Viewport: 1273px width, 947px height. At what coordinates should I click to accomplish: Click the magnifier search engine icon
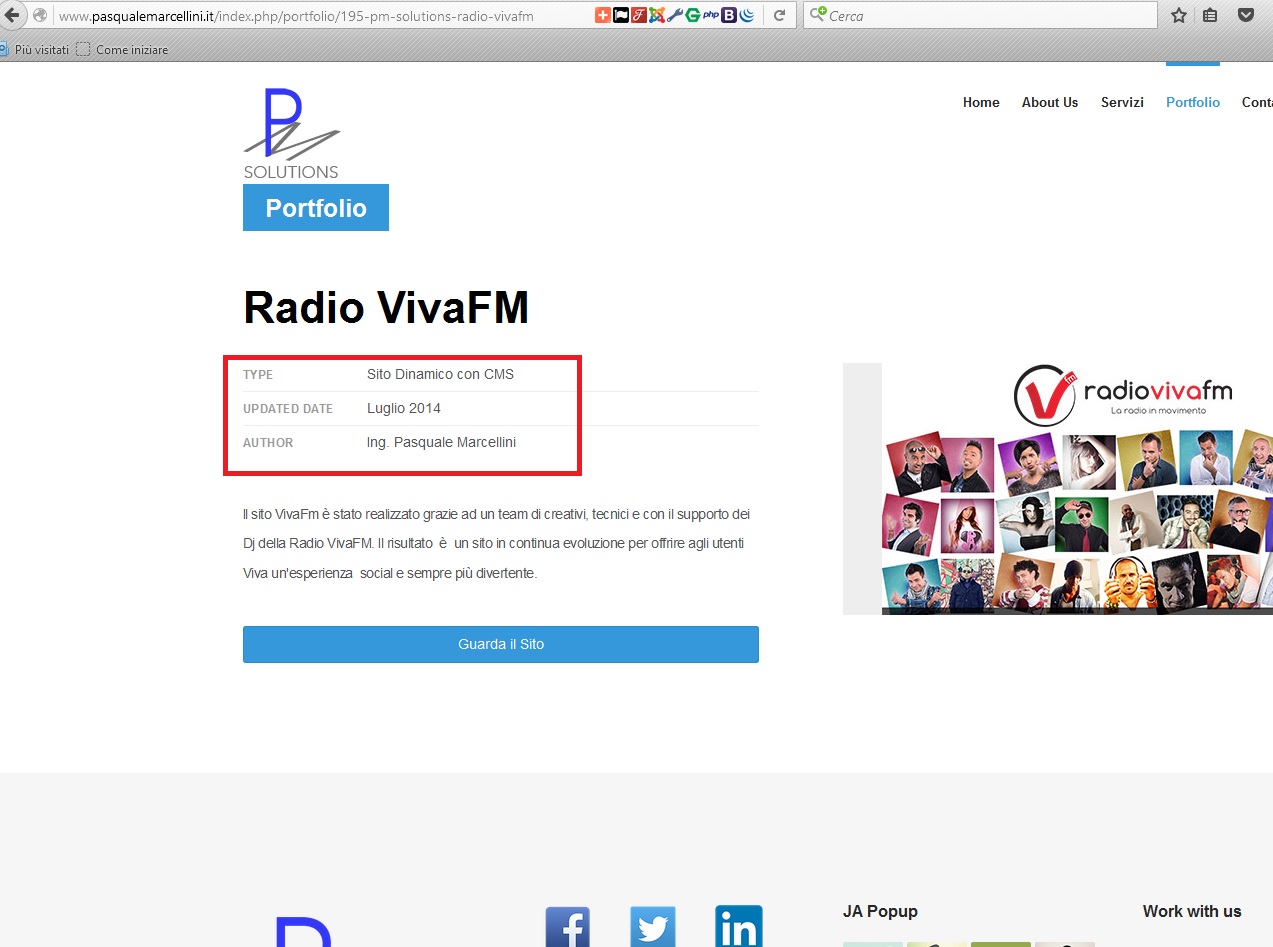817,15
